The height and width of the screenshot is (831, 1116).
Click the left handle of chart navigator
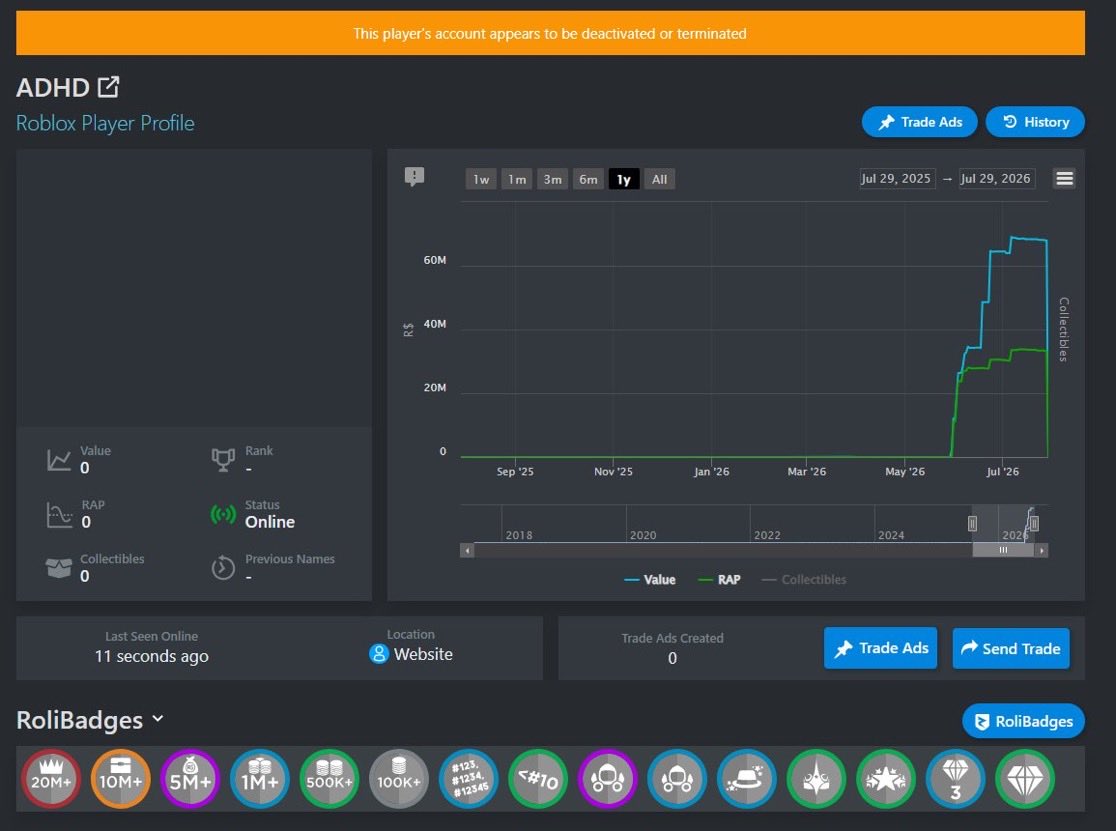pos(972,524)
